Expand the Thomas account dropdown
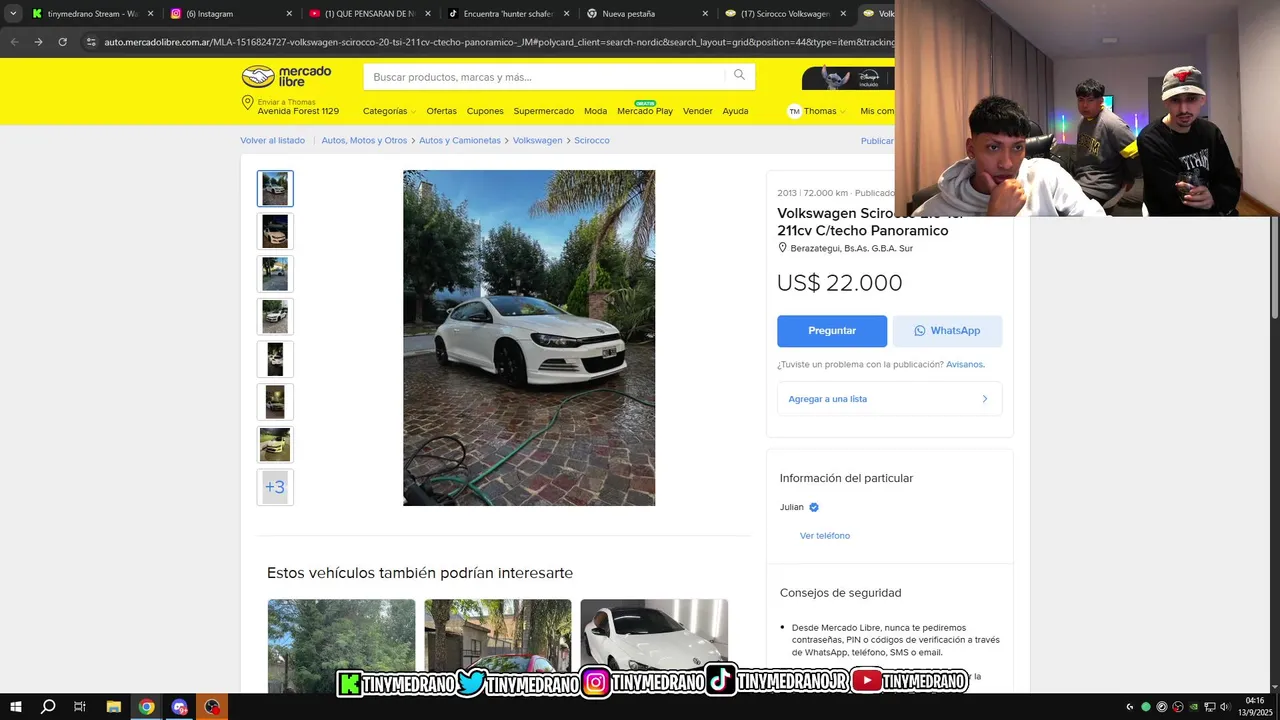The width and height of the screenshot is (1280, 720). tap(817, 111)
